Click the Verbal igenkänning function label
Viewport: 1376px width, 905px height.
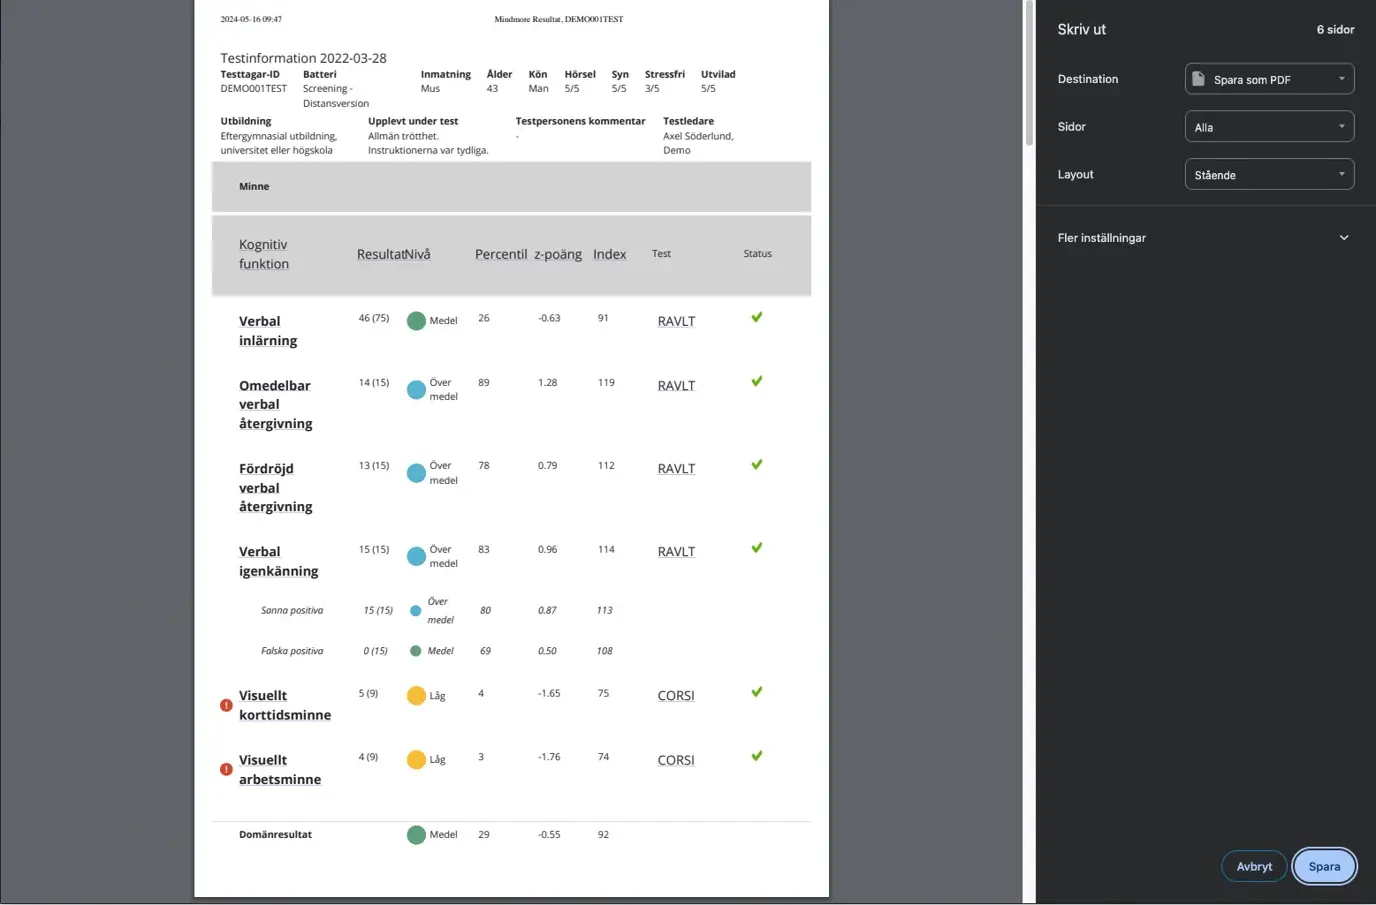click(278, 561)
